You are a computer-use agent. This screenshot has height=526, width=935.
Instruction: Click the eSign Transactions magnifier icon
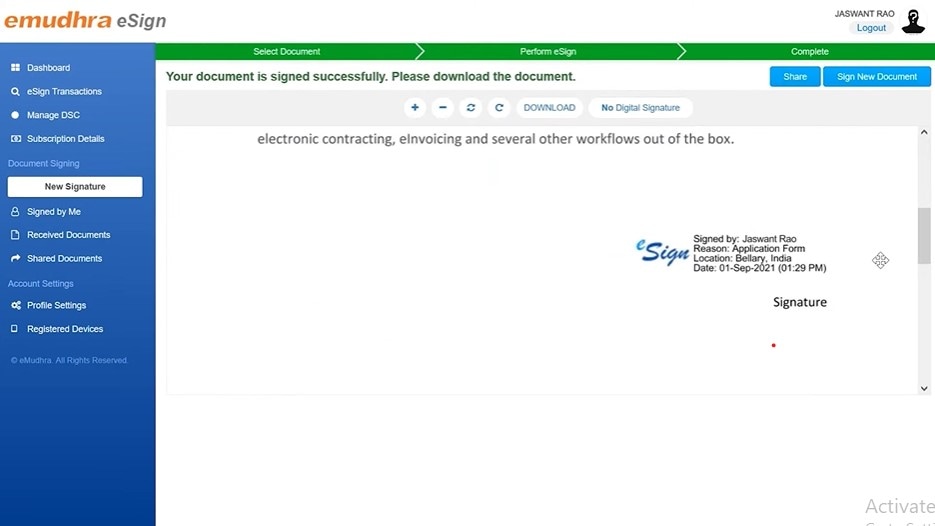click(16, 91)
